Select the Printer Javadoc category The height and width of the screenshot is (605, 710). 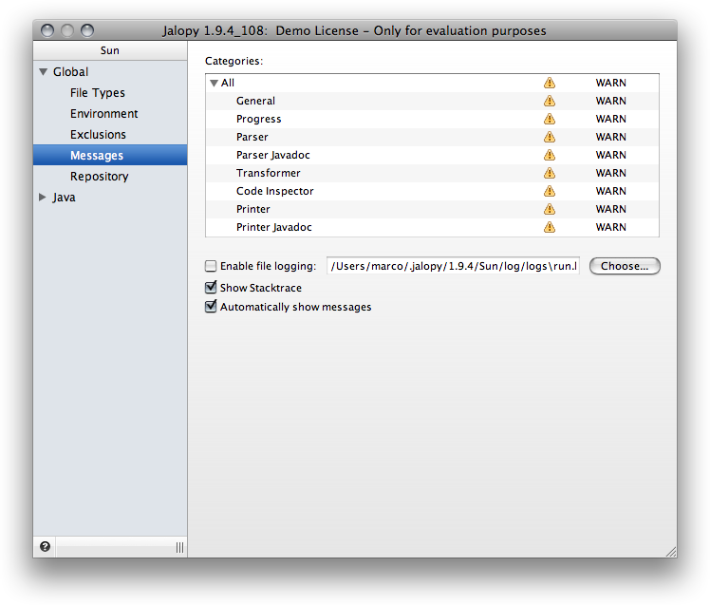tap(432, 227)
